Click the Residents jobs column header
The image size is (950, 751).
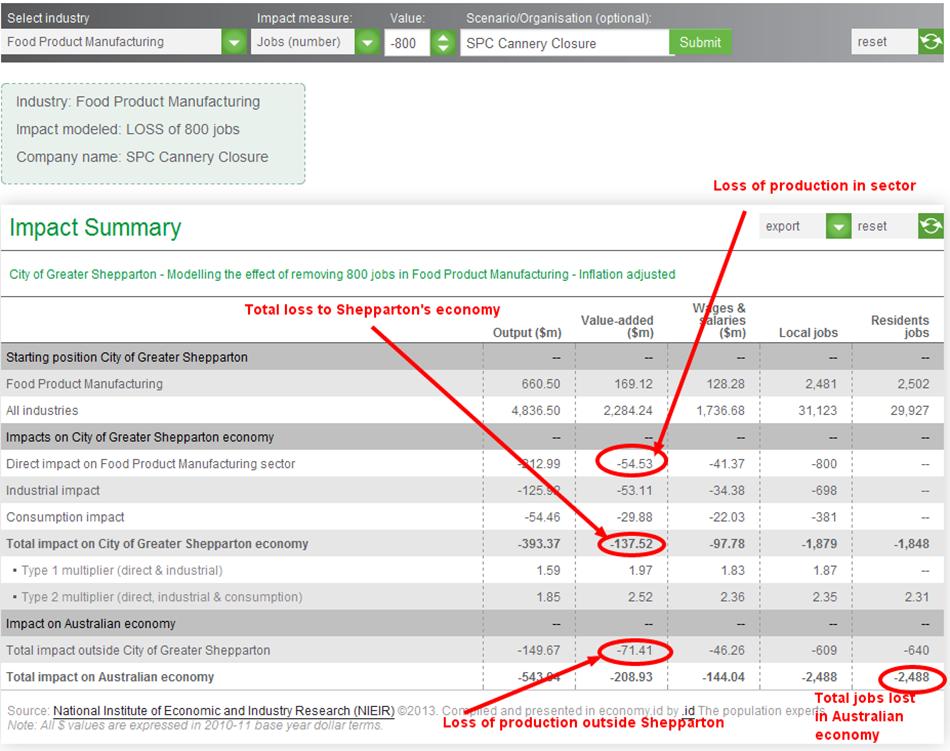pos(900,326)
